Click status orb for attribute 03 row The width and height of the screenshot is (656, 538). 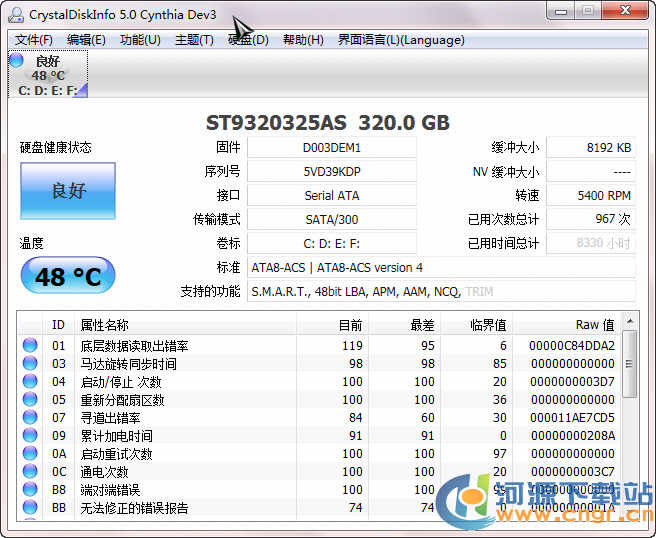click(x=30, y=364)
